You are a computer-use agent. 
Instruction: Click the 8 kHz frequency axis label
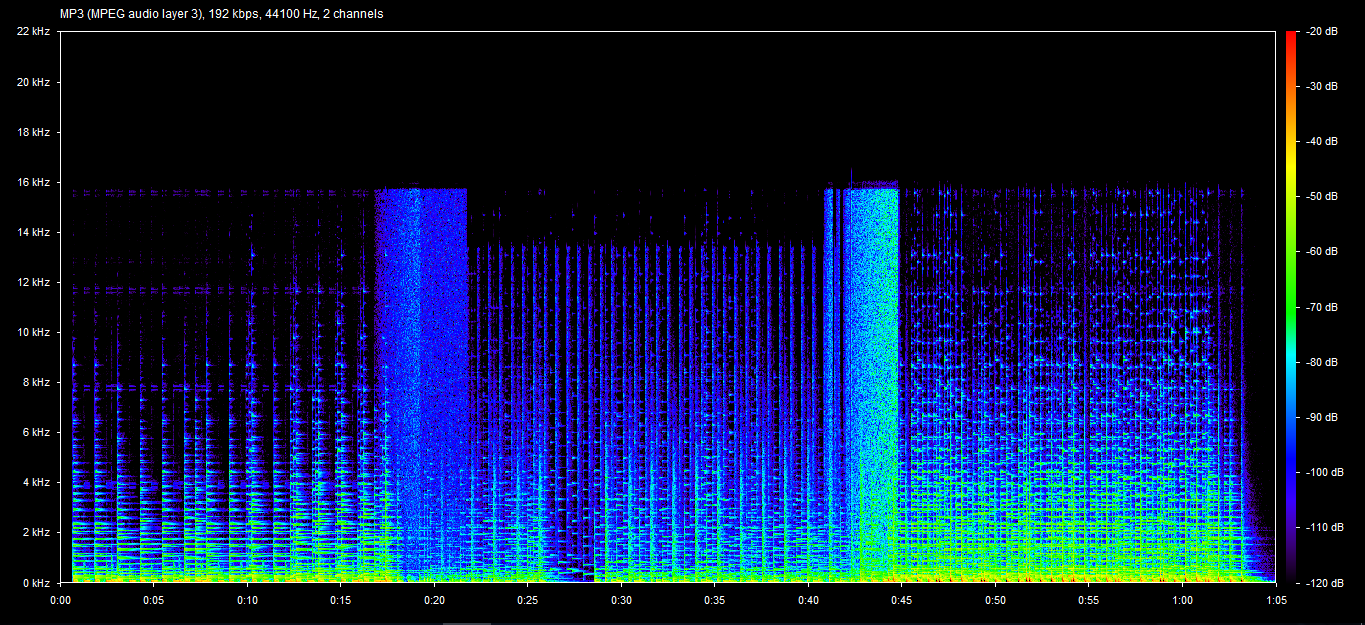(36, 382)
